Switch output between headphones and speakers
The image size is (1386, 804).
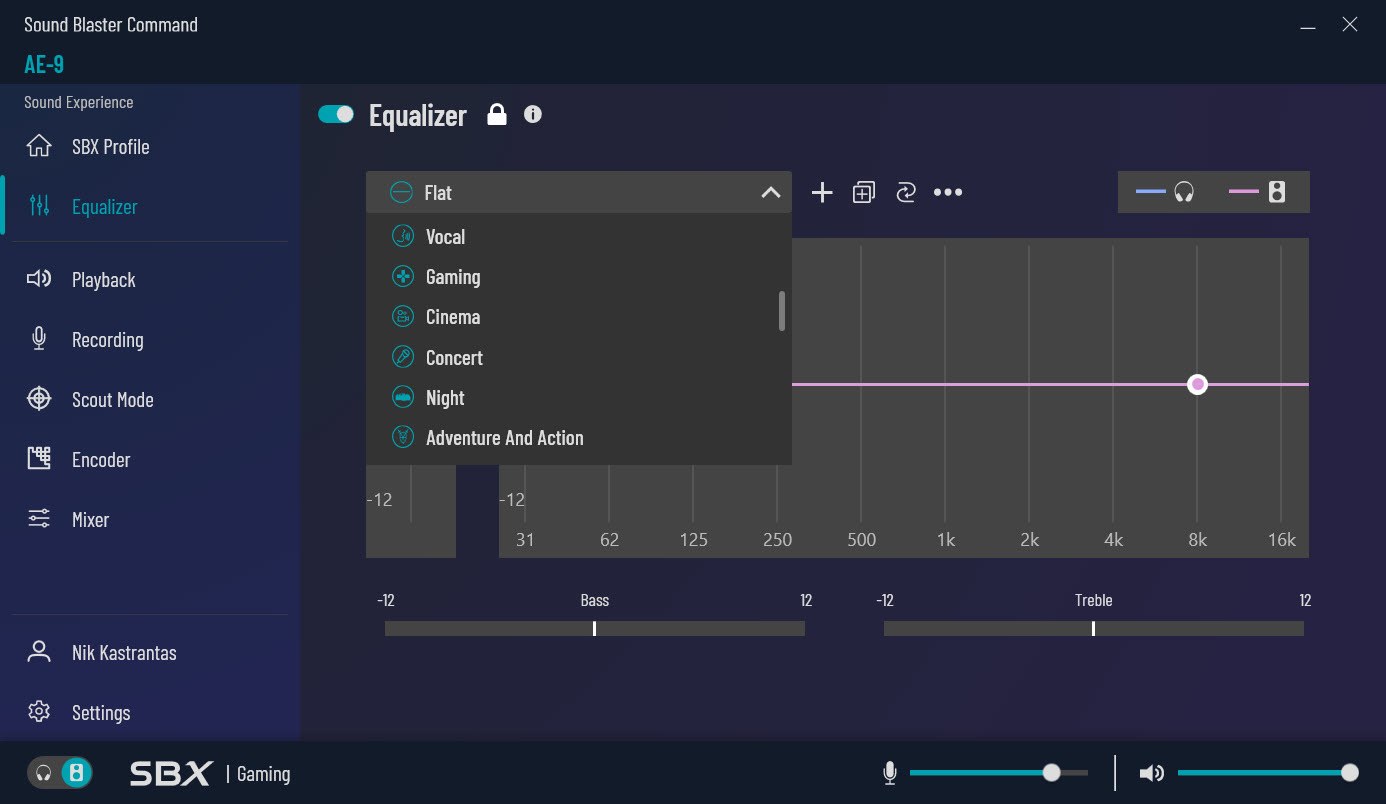[59, 773]
